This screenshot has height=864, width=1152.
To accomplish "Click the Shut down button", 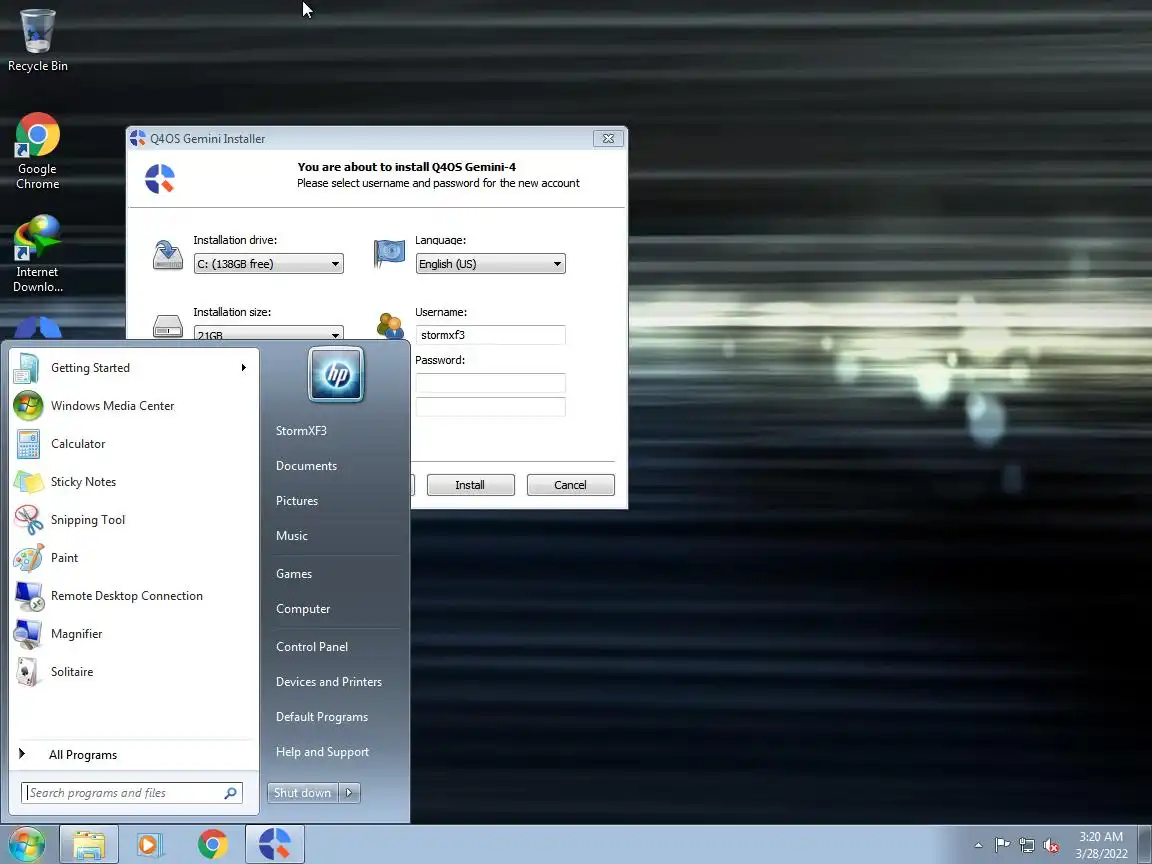I will coord(303,793).
